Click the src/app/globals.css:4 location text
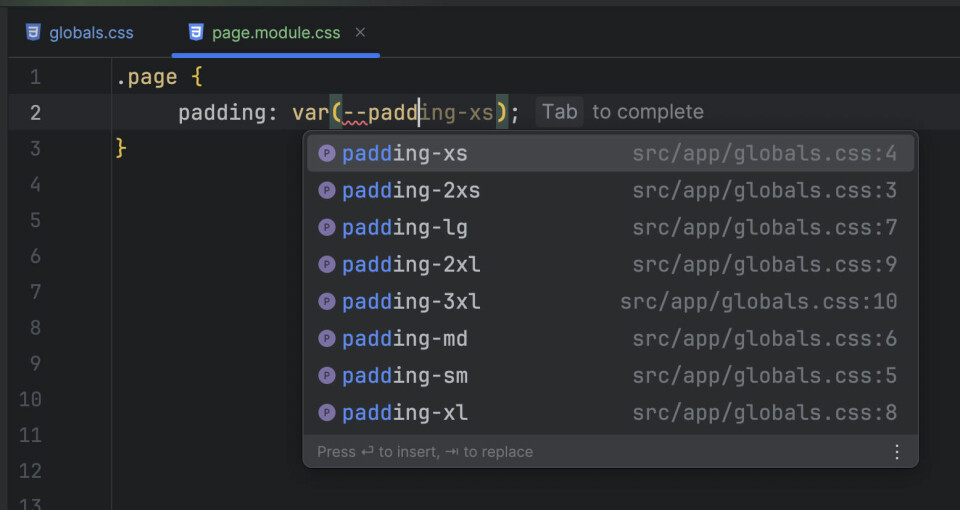960x510 pixels. [x=765, y=154]
